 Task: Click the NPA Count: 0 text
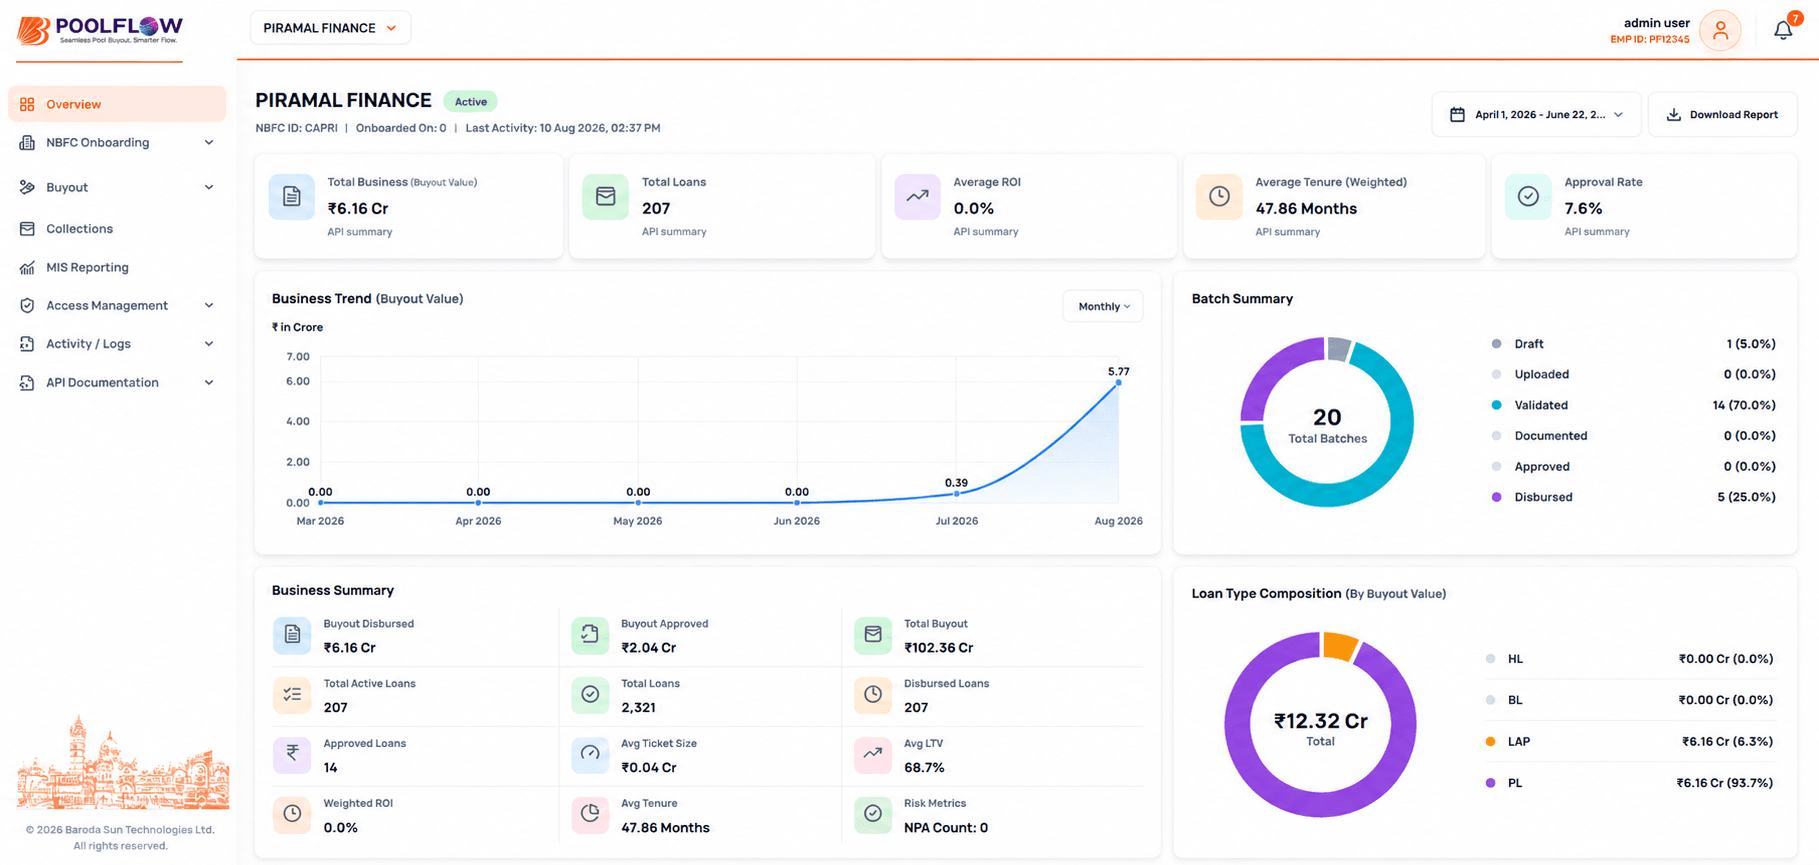tap(946, 828)
